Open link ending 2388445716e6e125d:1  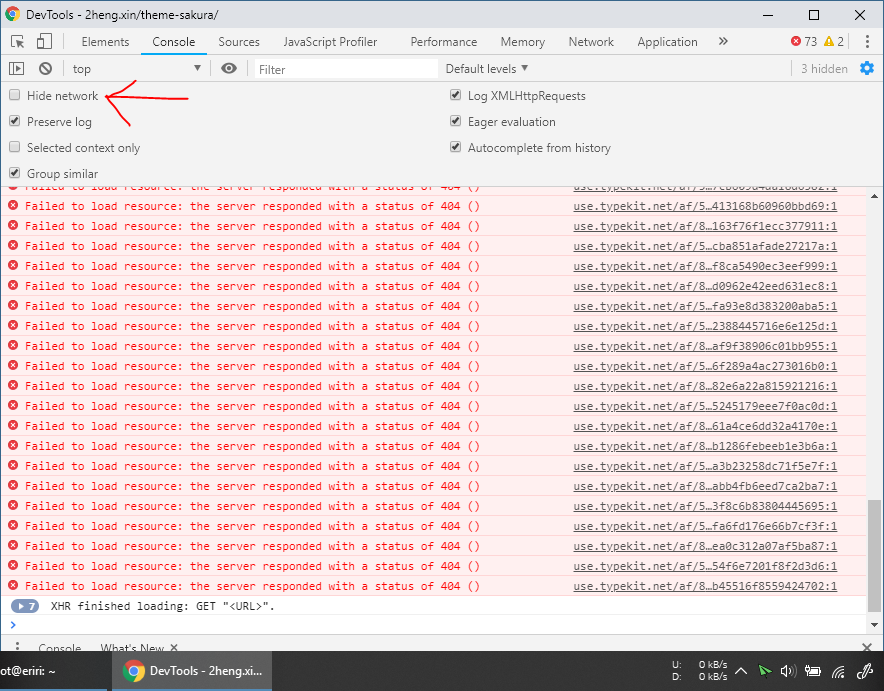(x=705, y=326)
